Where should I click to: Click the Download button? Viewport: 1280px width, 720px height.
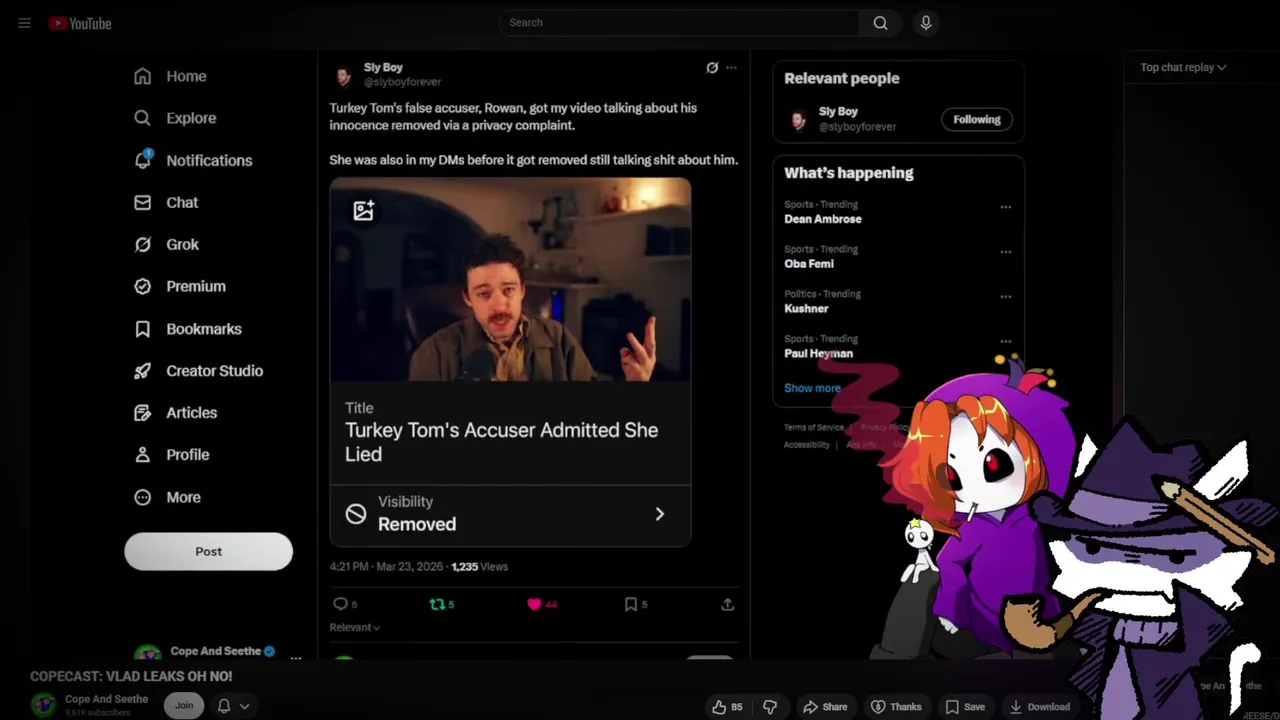tap(1039, 707)
